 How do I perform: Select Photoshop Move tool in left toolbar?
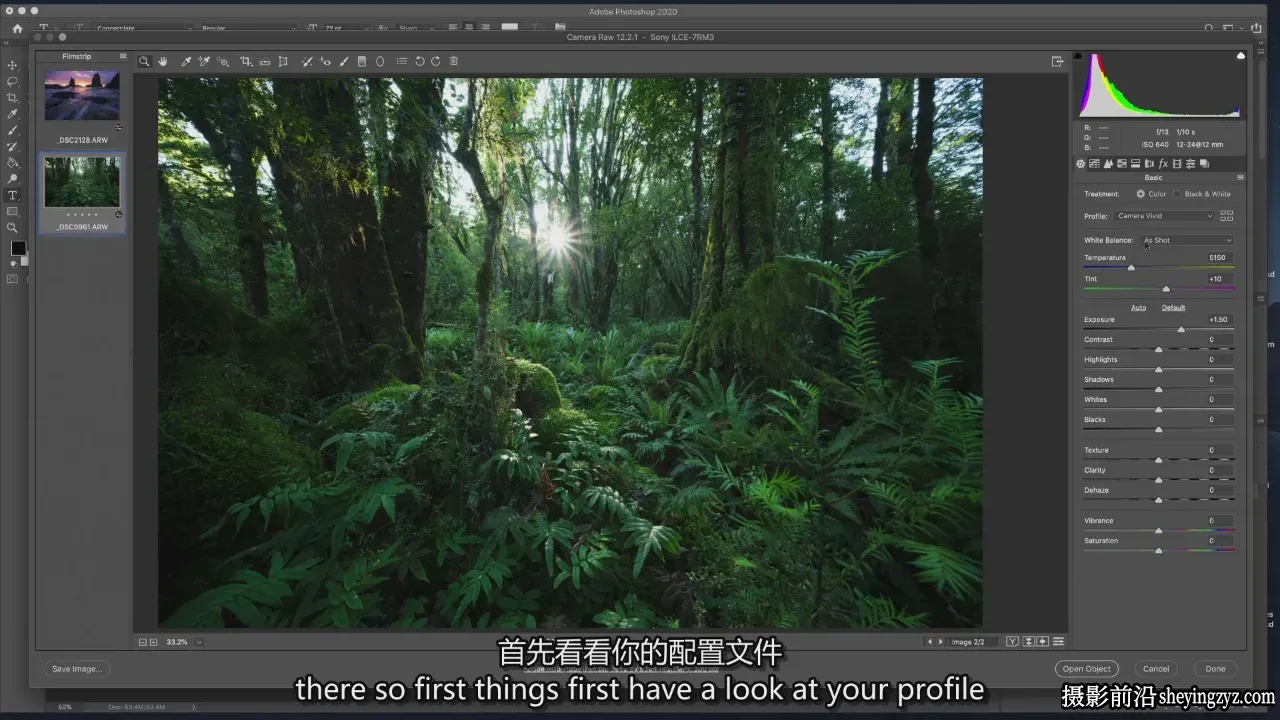[x=13, y=65]
